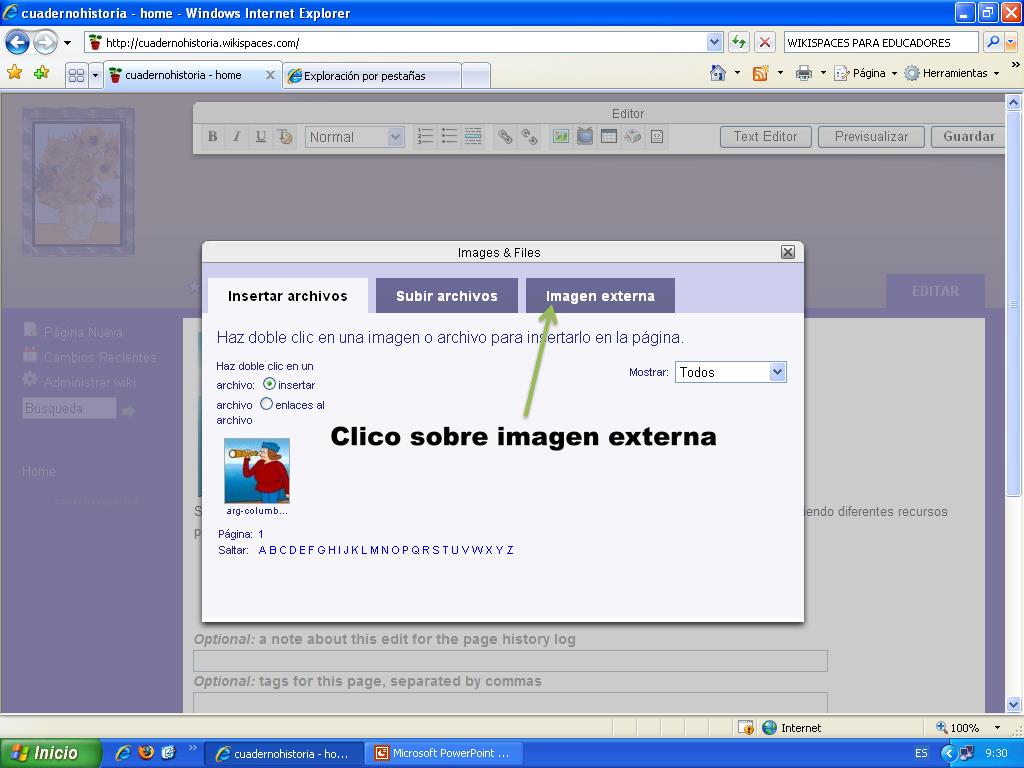1024x768 pixels.
Task: Click the cuadernohistoria taskbar button
Action: tap(284, 753)
